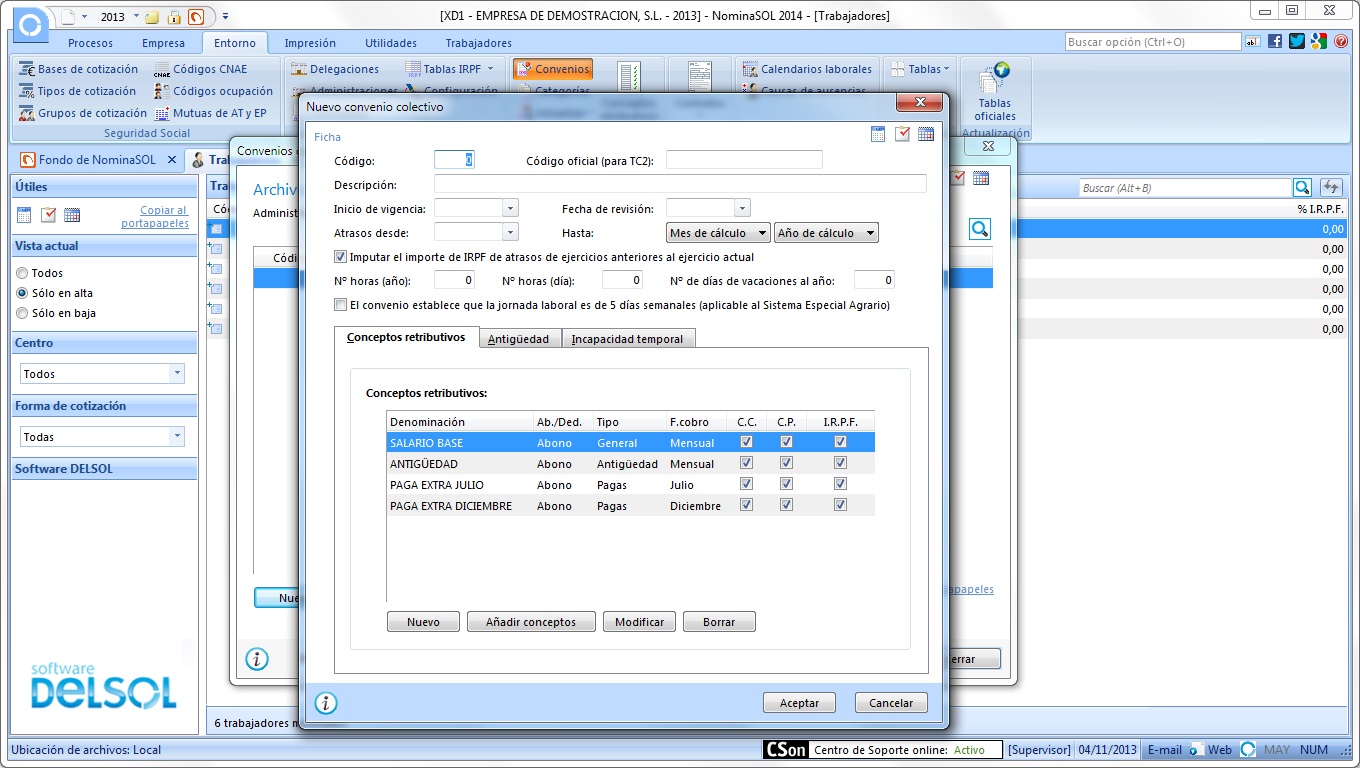Open Forma de cotización dropdown showing Todas

coord(103,436)
